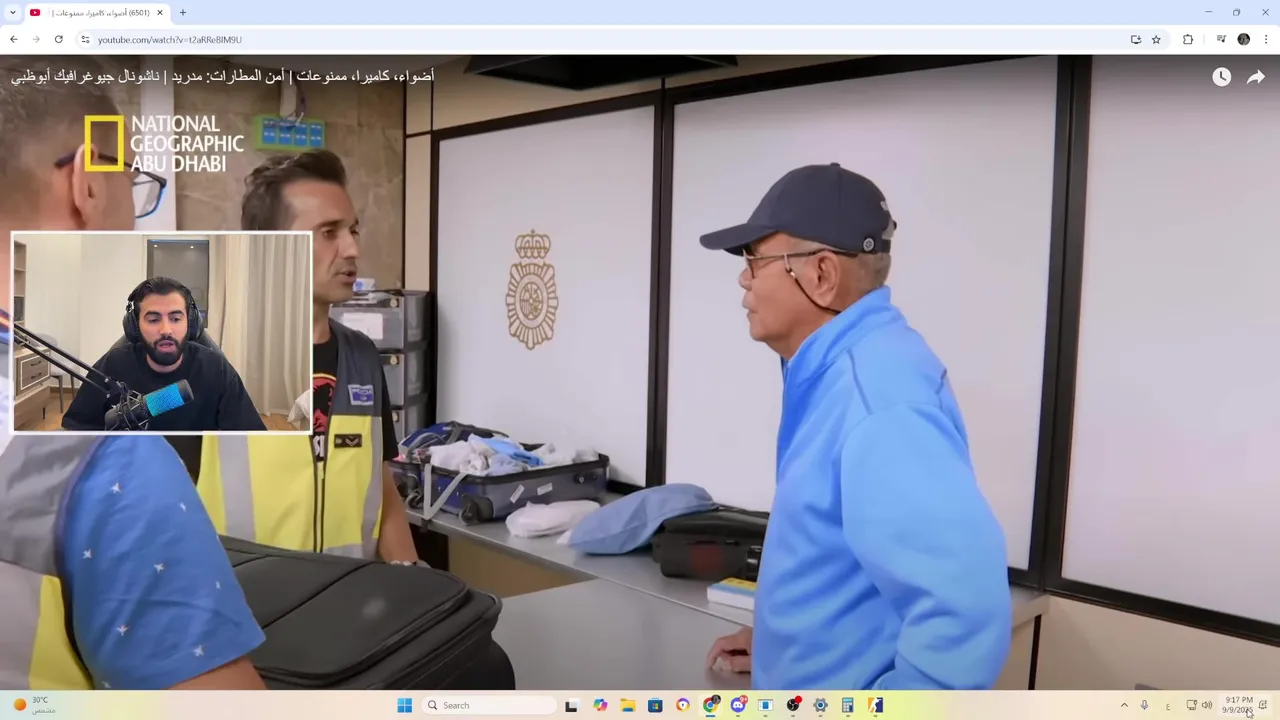Open the volume speaker tray icon

1207,705
